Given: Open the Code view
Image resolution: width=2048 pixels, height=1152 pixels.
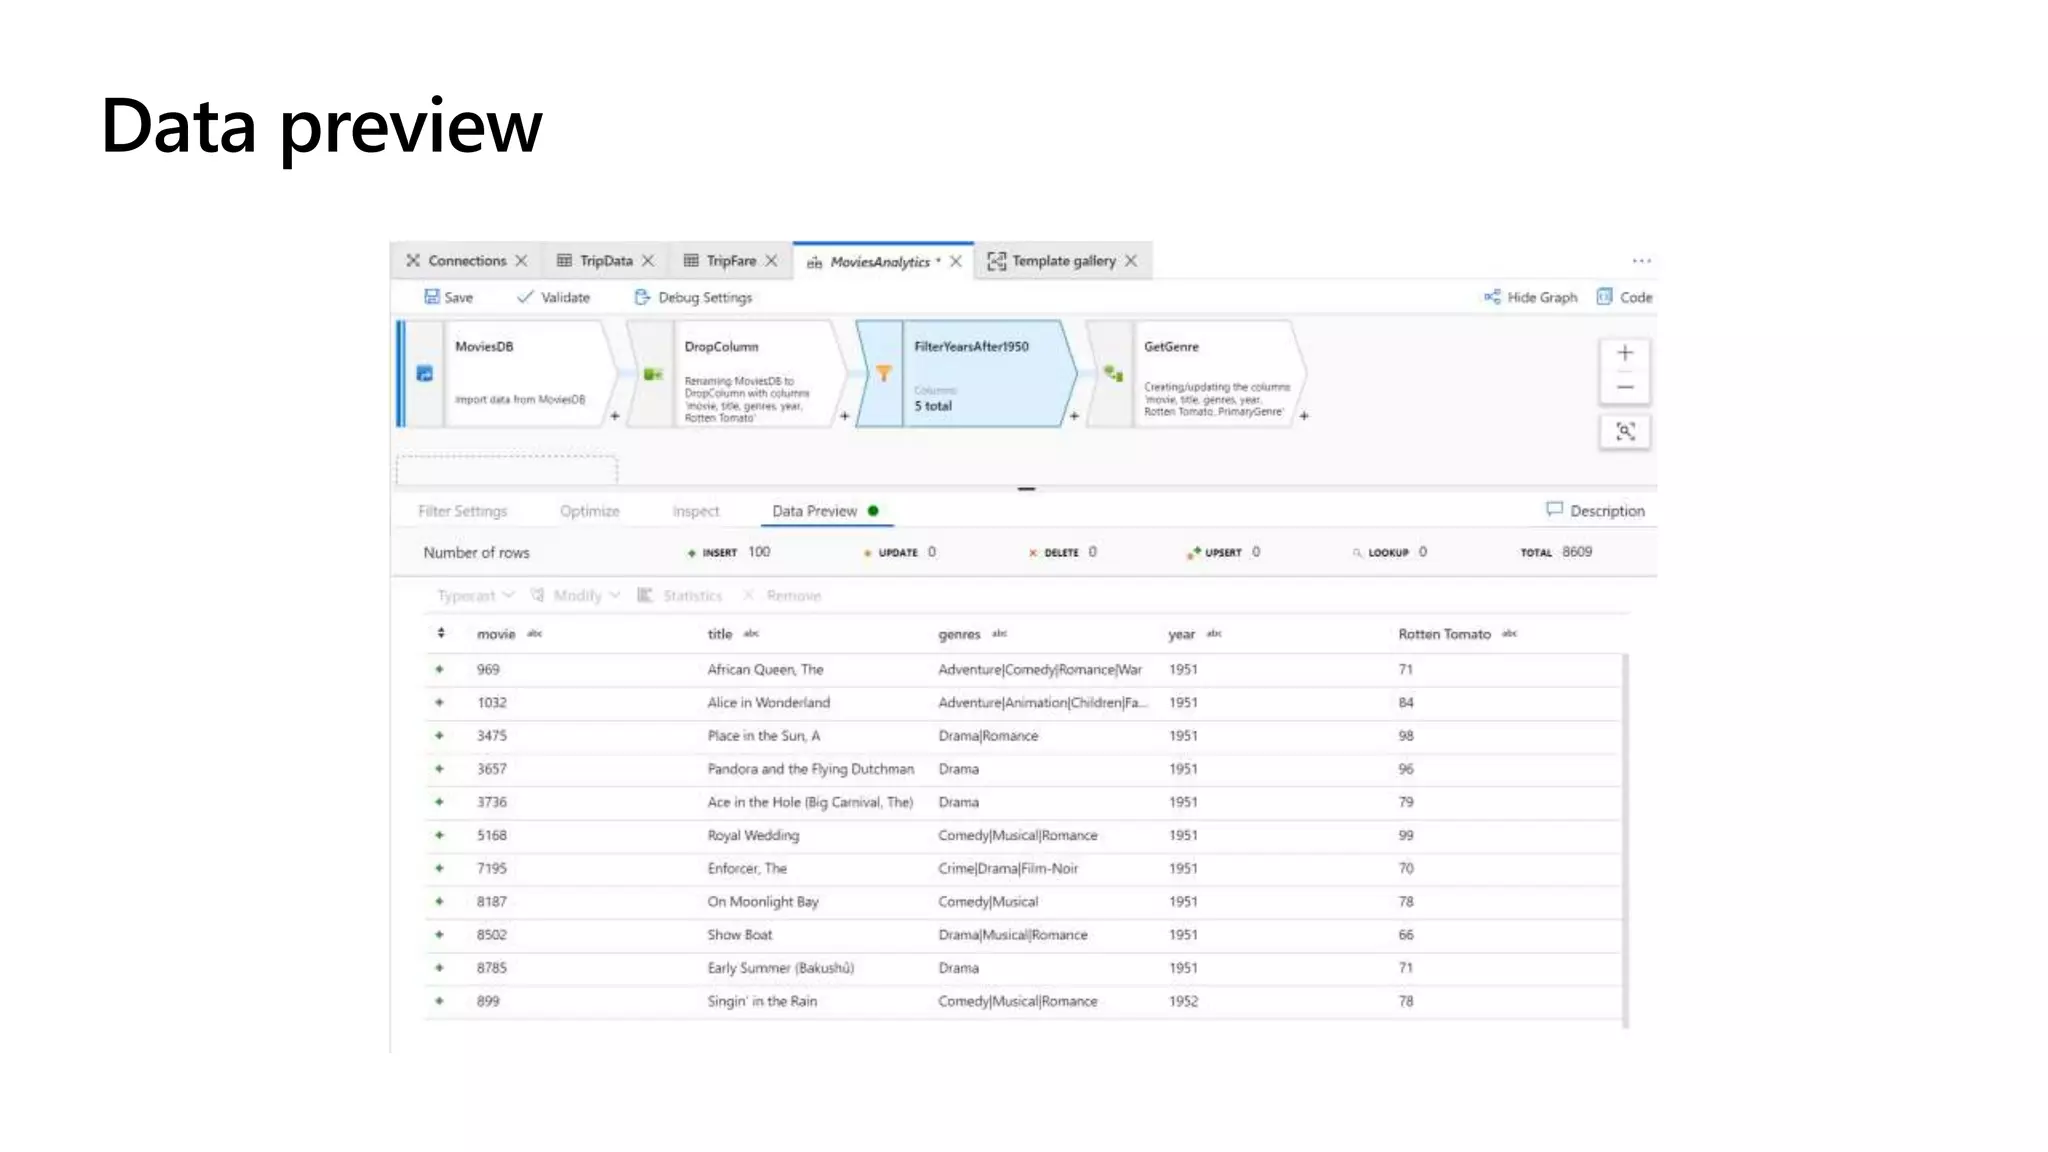Looking at the screenshot, I should pos(1624,297).
